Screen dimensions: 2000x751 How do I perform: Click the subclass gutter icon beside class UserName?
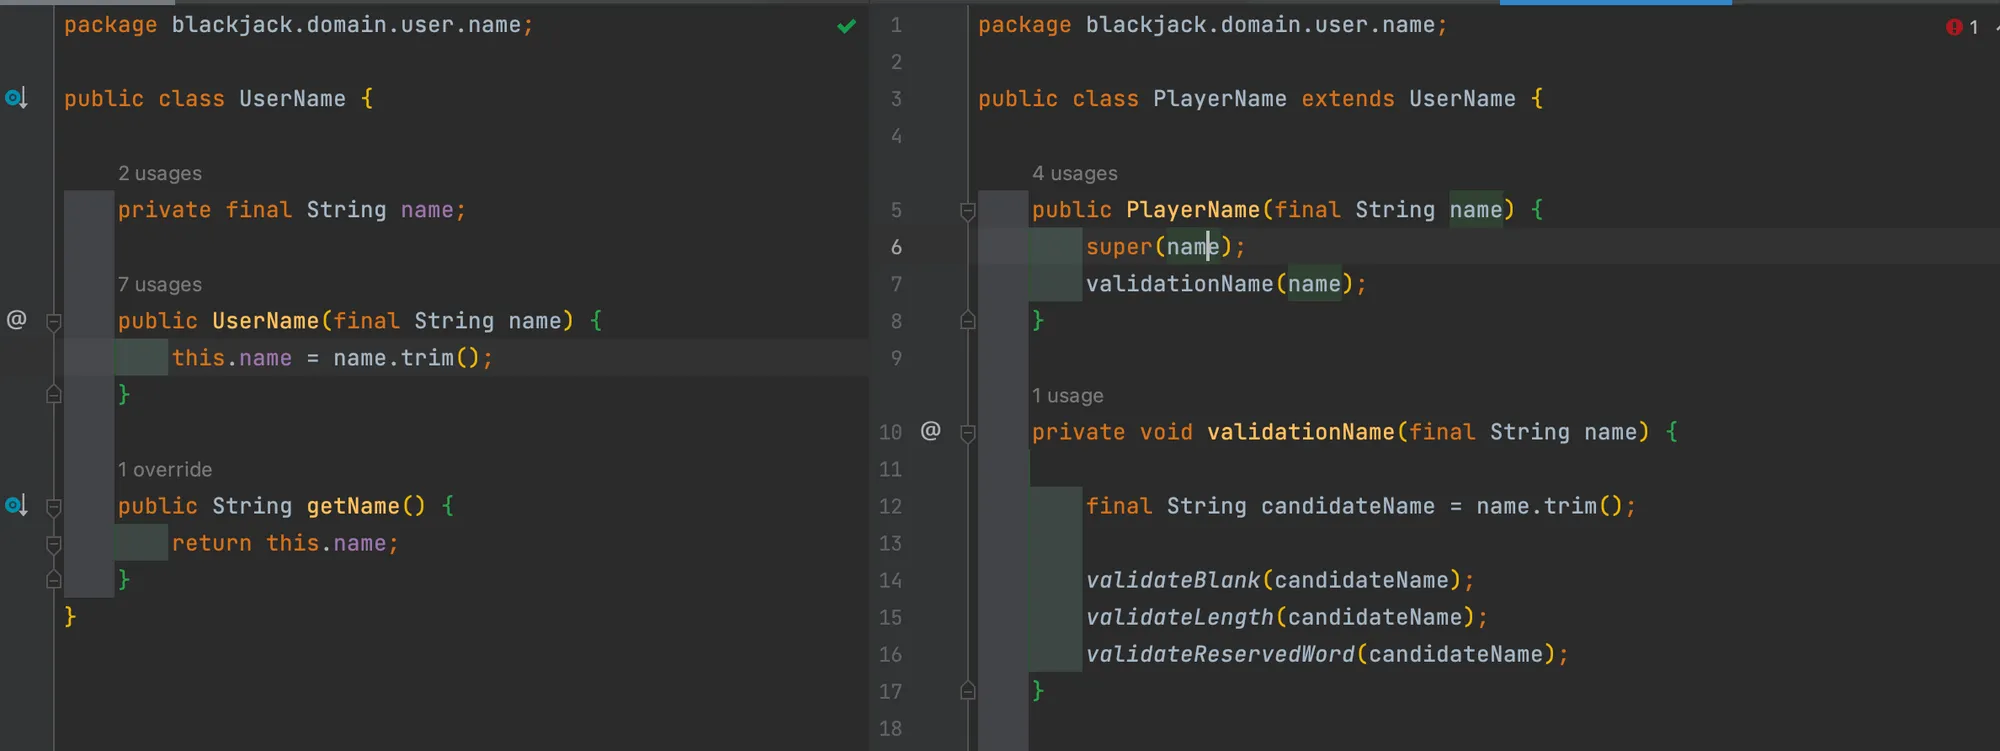[x=16, y=98]
